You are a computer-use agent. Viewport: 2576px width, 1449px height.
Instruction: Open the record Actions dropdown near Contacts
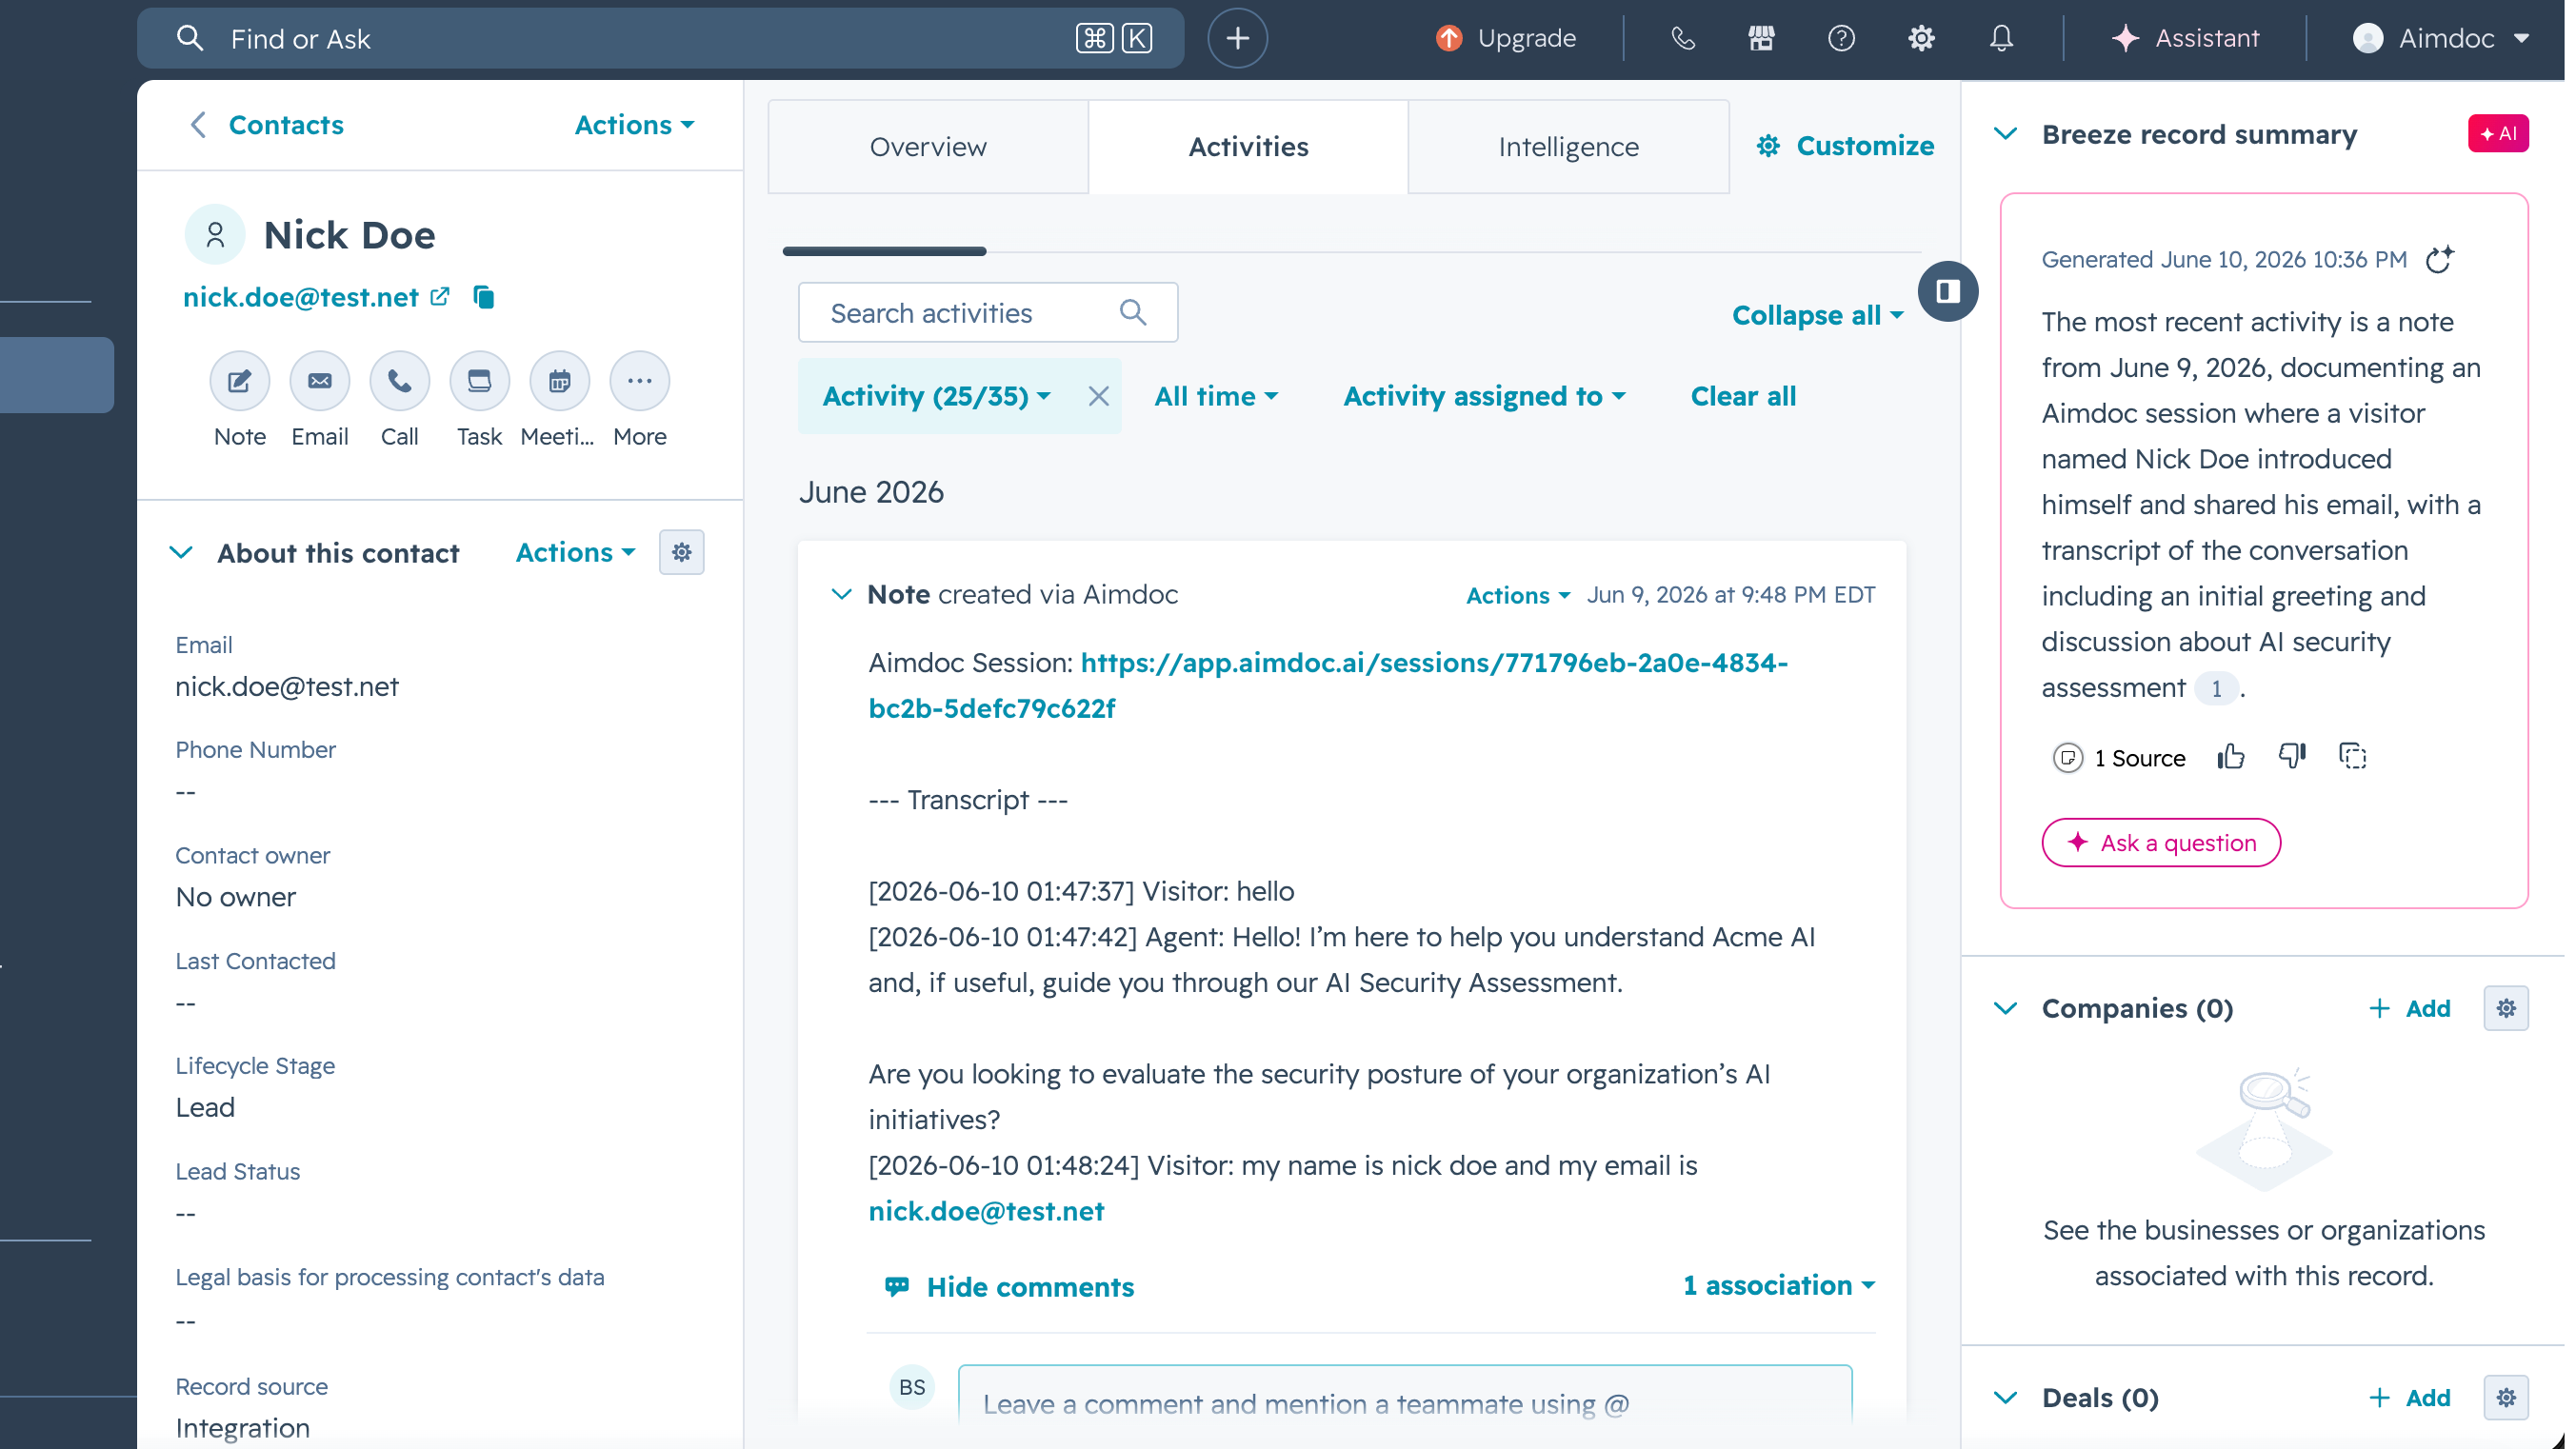point(634,125)
